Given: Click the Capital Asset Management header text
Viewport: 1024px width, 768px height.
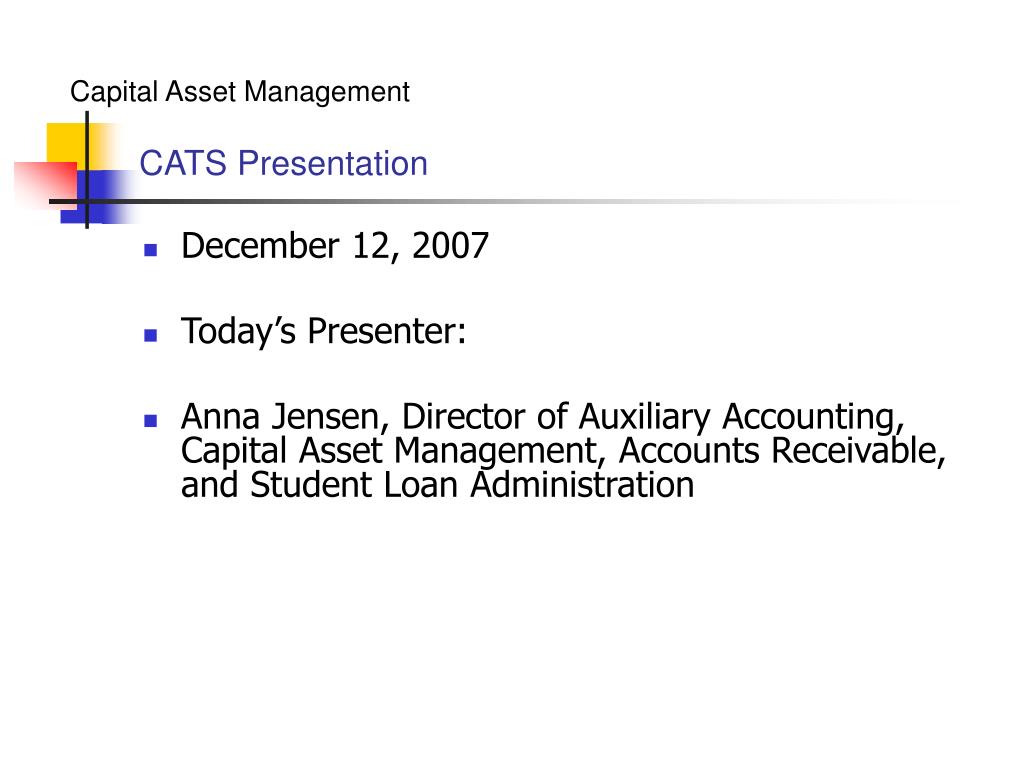Looking at the screenshot, I should [240, 92].
